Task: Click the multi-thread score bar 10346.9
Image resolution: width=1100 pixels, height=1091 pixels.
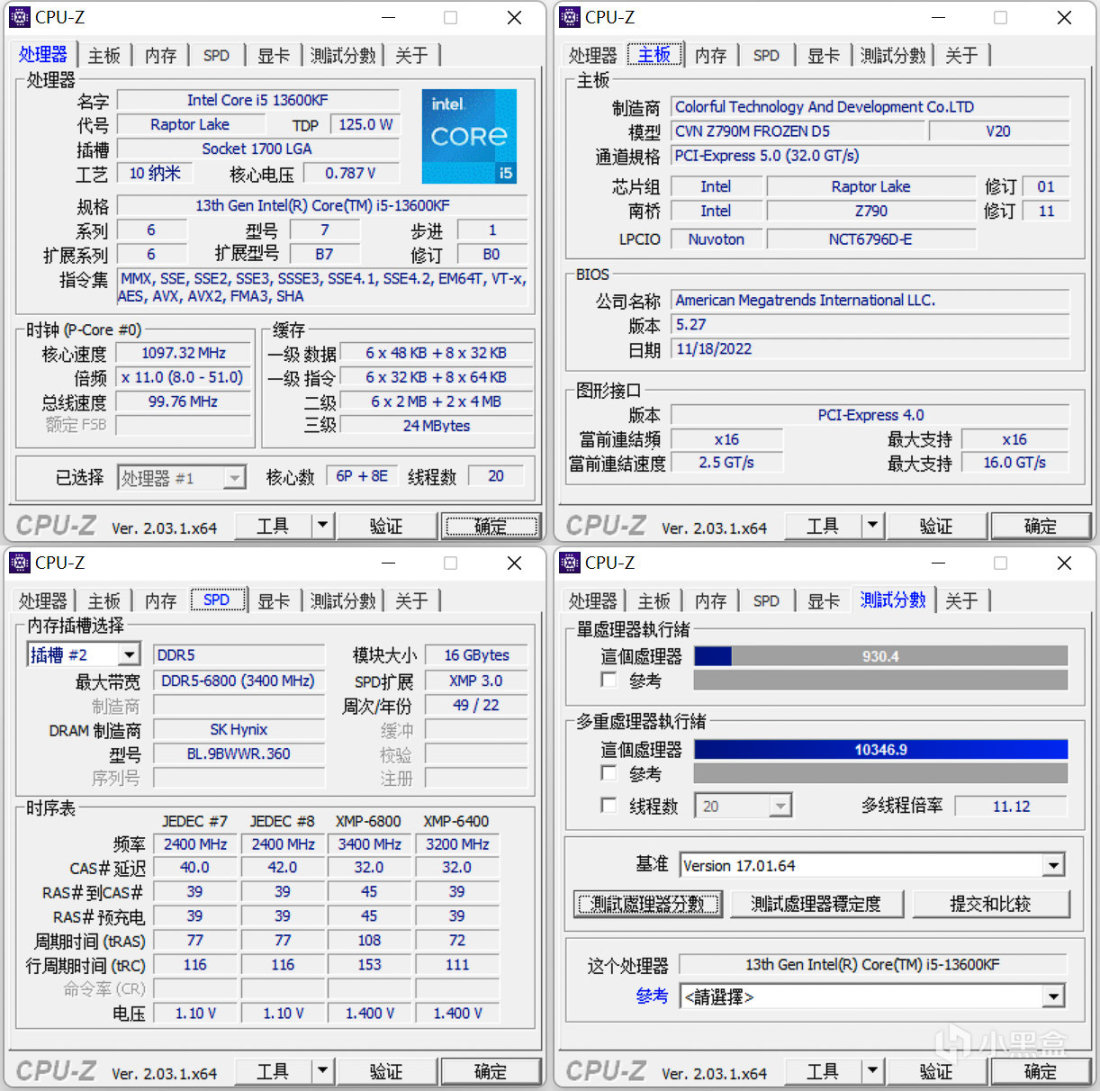Action: coord(880,749)
